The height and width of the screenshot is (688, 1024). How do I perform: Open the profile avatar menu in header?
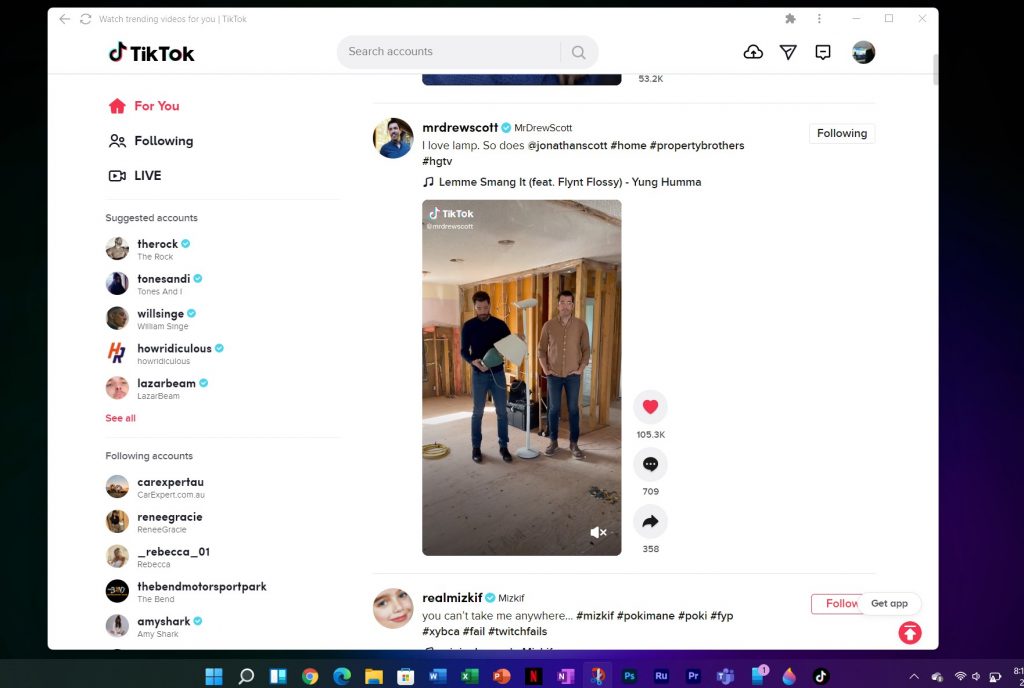click(x=863, y=52)
